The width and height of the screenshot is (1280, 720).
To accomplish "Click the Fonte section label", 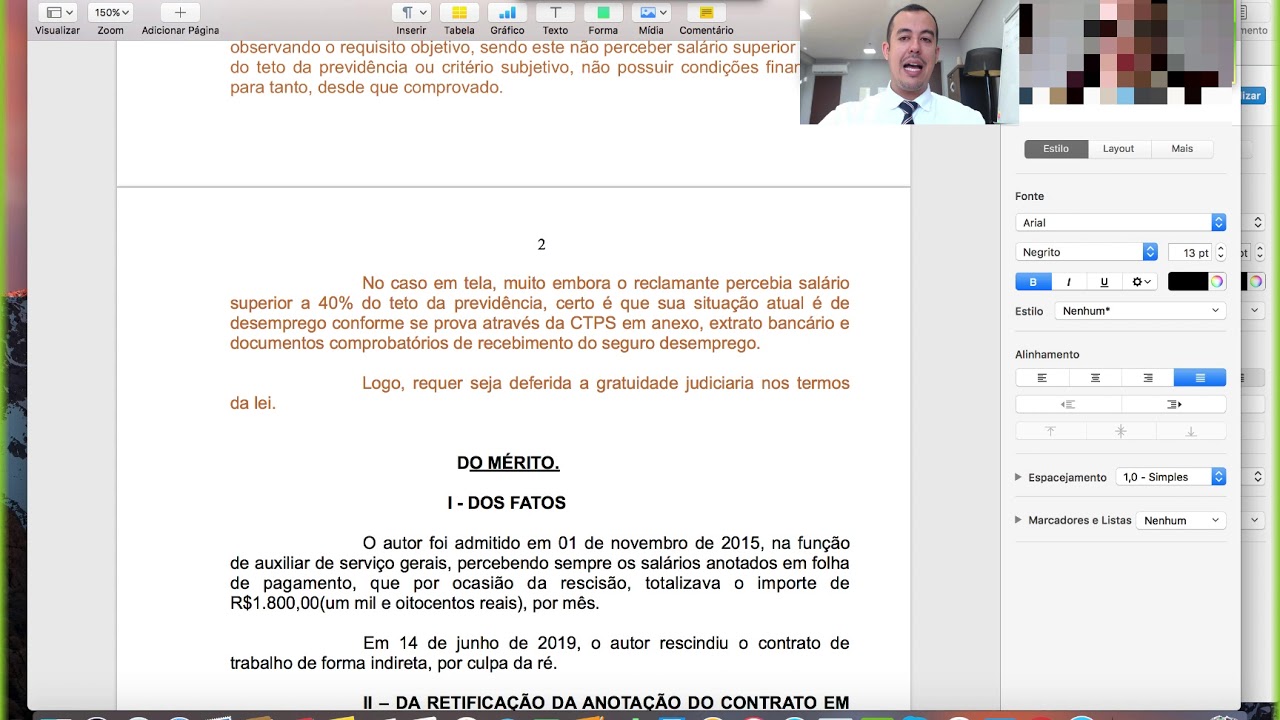I will tap(1029, 196).
